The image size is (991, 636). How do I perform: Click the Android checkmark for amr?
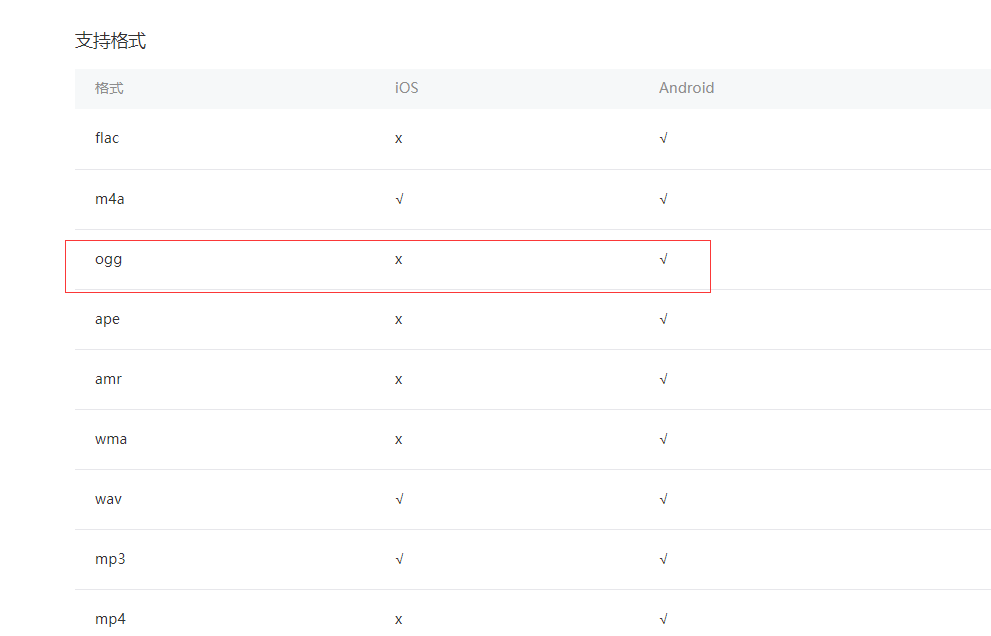point(663,379)
